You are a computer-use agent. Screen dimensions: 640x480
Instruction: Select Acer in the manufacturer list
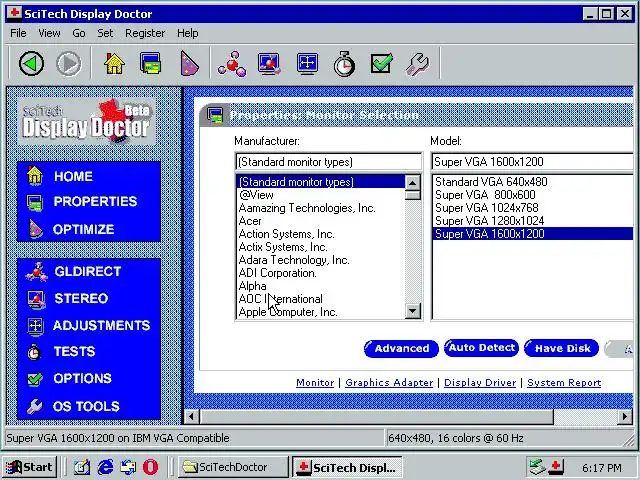pyautogui.click(x=321, y=221)
